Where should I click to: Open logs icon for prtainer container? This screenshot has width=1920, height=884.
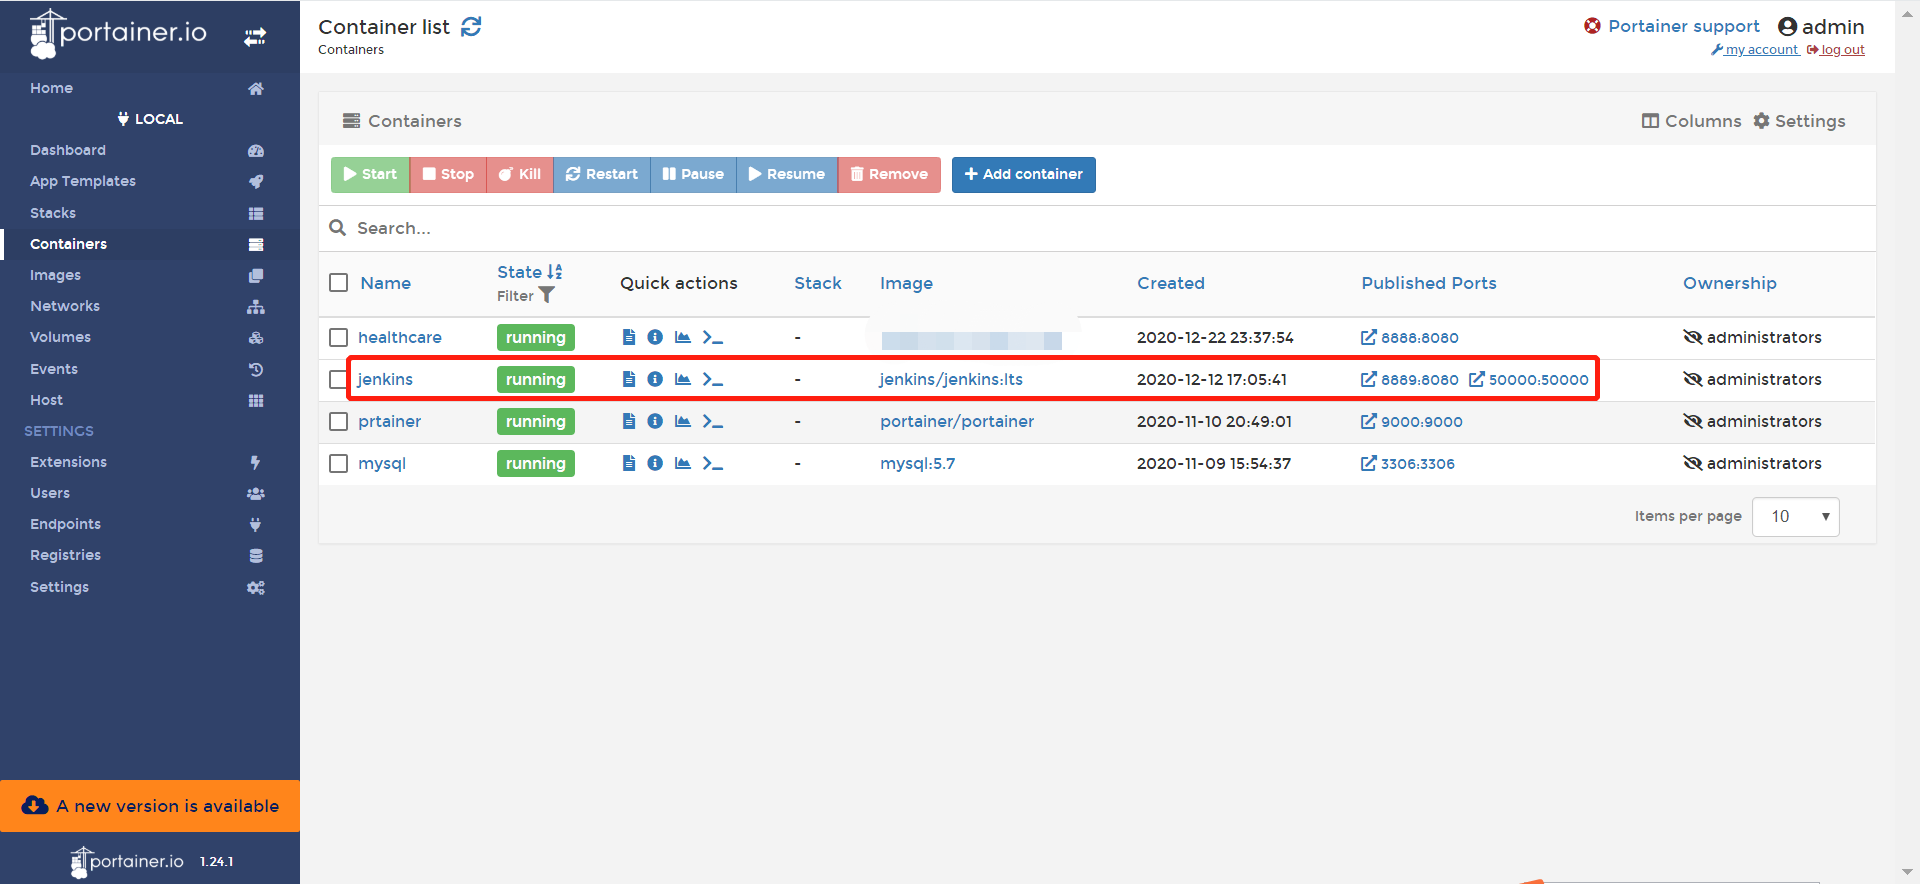point(629,421)
